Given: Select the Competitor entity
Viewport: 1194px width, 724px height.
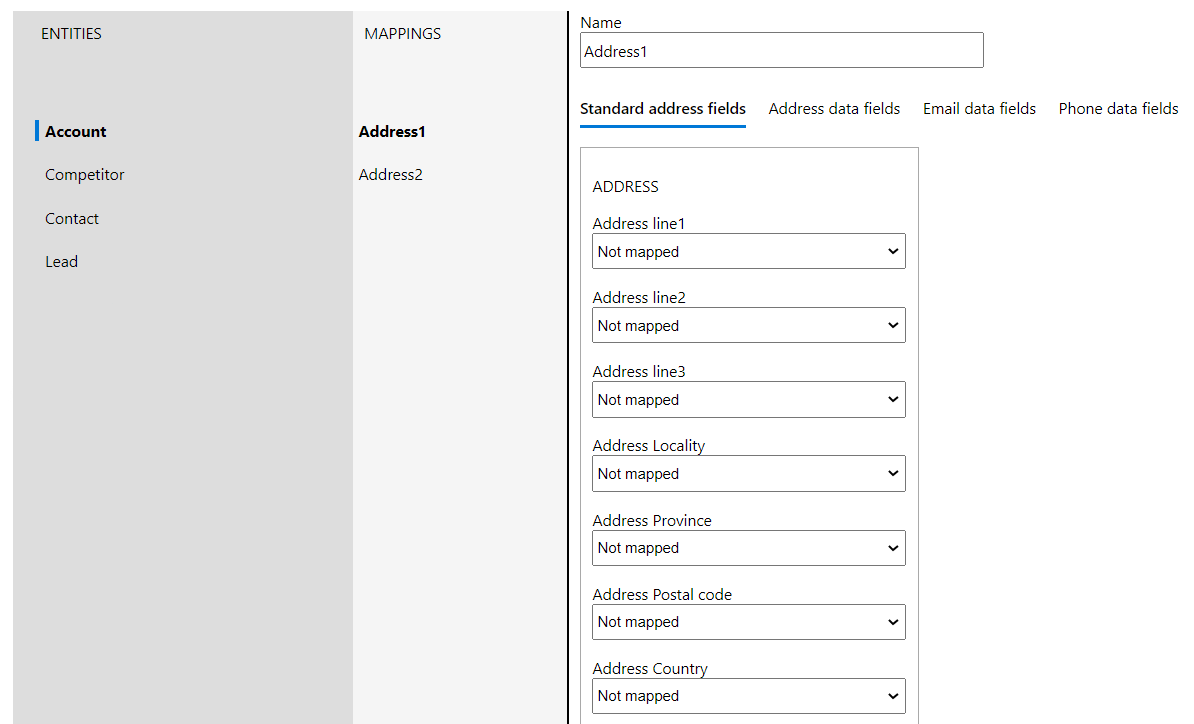Looking at the screenshot, I should point(84,174).
